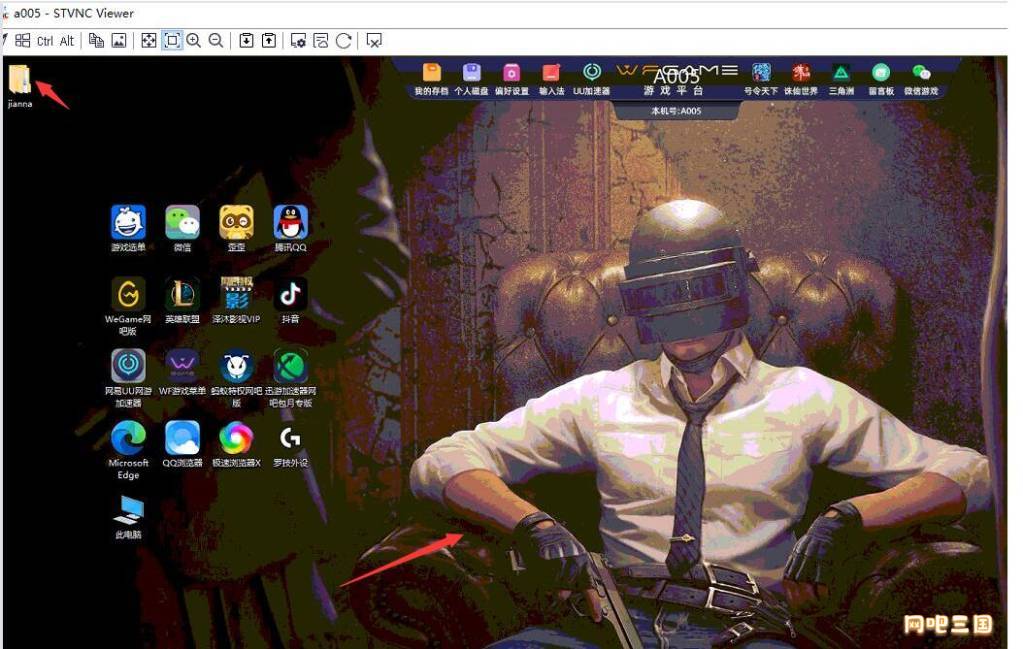Image resolution: width=1023 pixels, height=649 pixels.
Task: Select the 腾讯QQ desktop icon
Action: pos(290,228)
